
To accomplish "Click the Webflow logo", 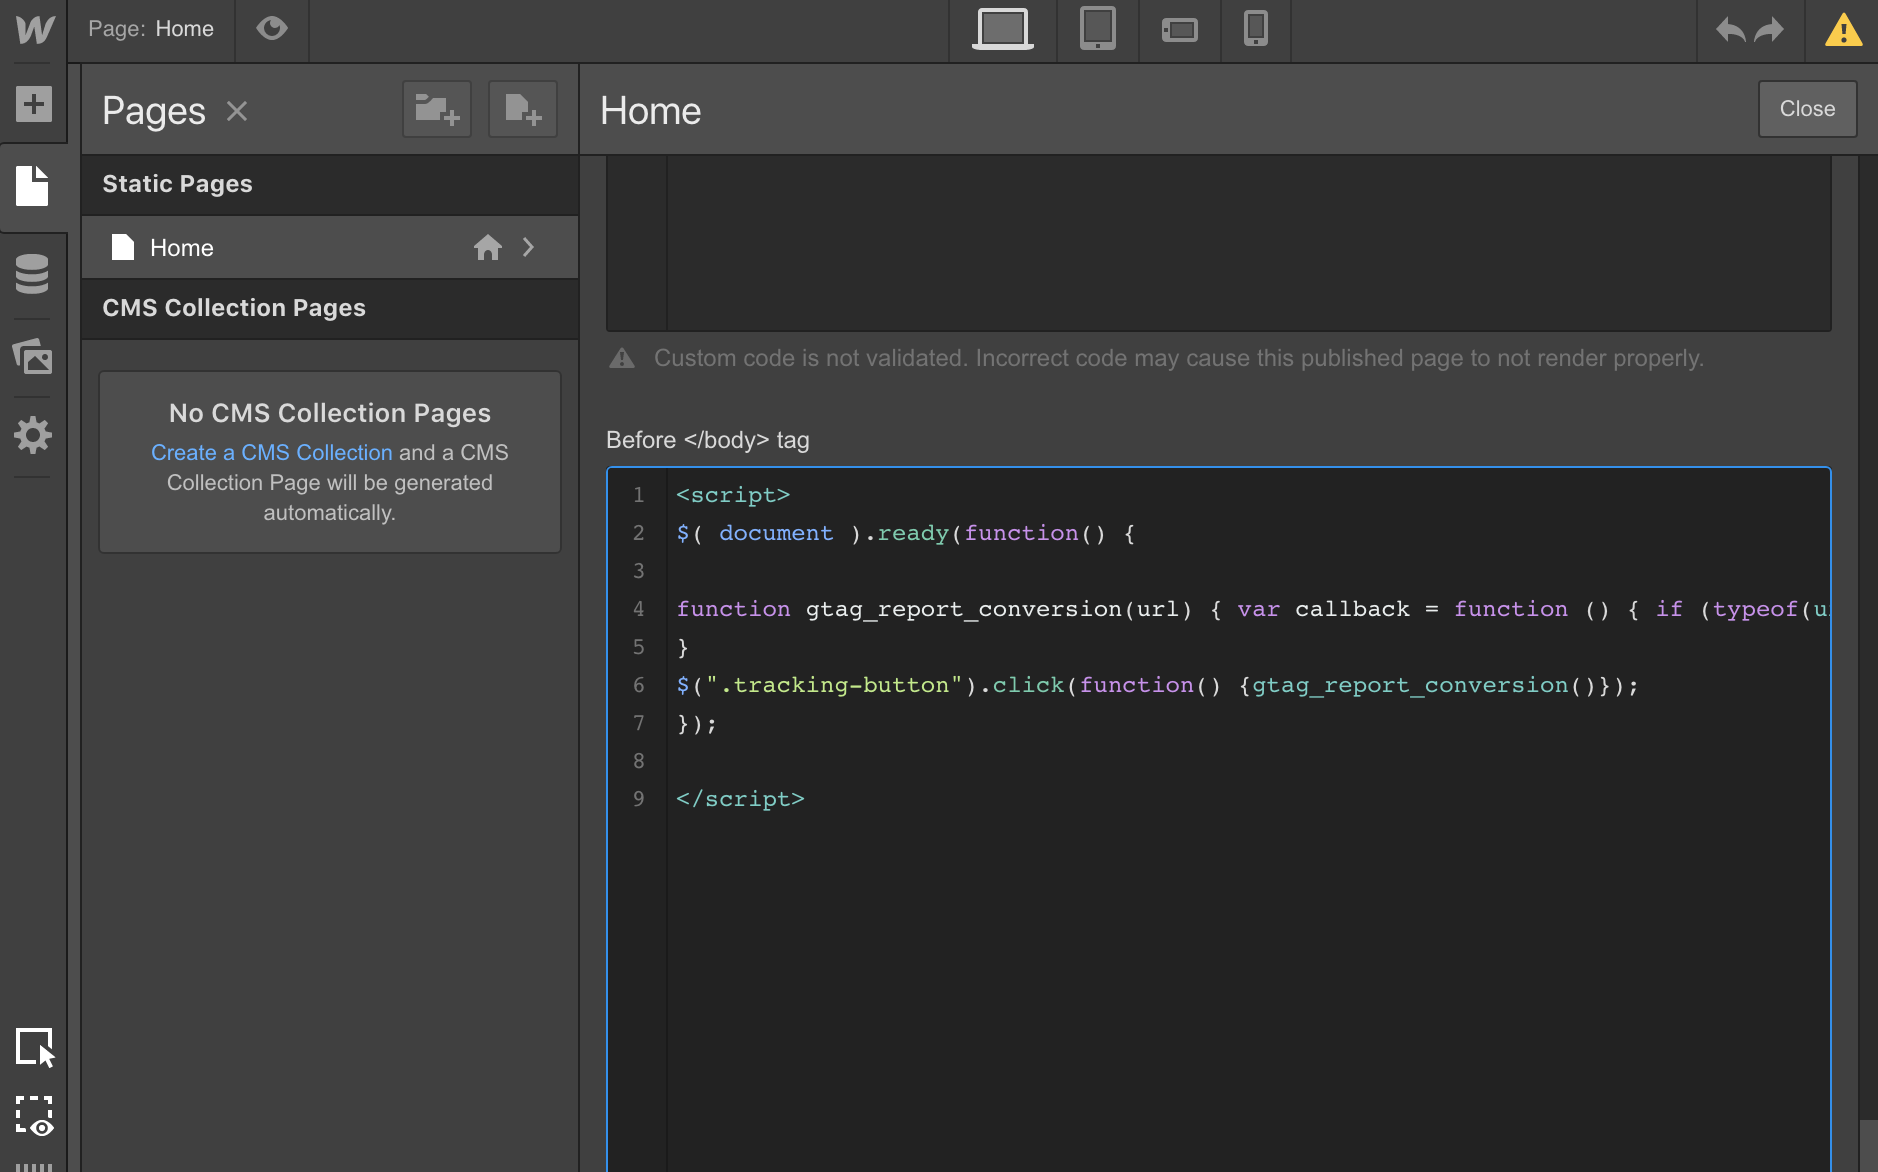I will click(x=34, y=30).
